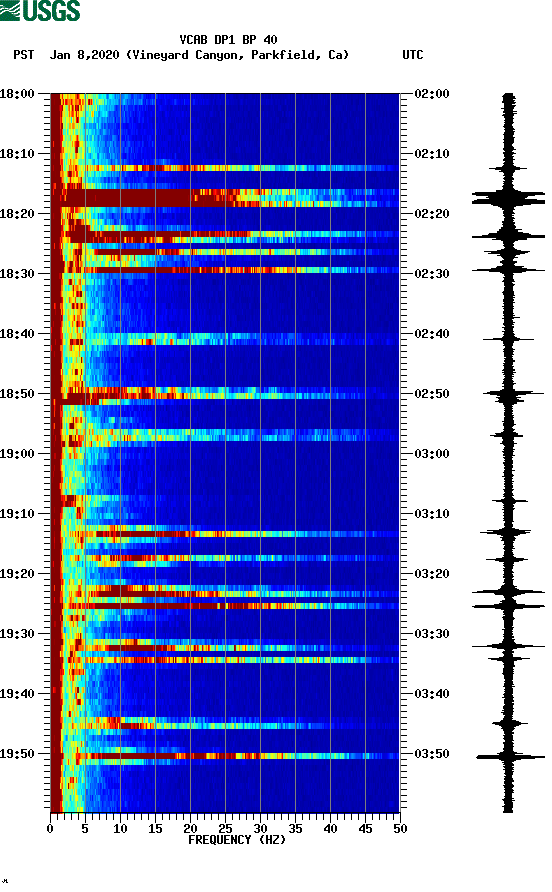Viewport: 552px width, 892px height.
Task: Click the 5 Hz frequency tick label
Action: click(x=85, y=829)
